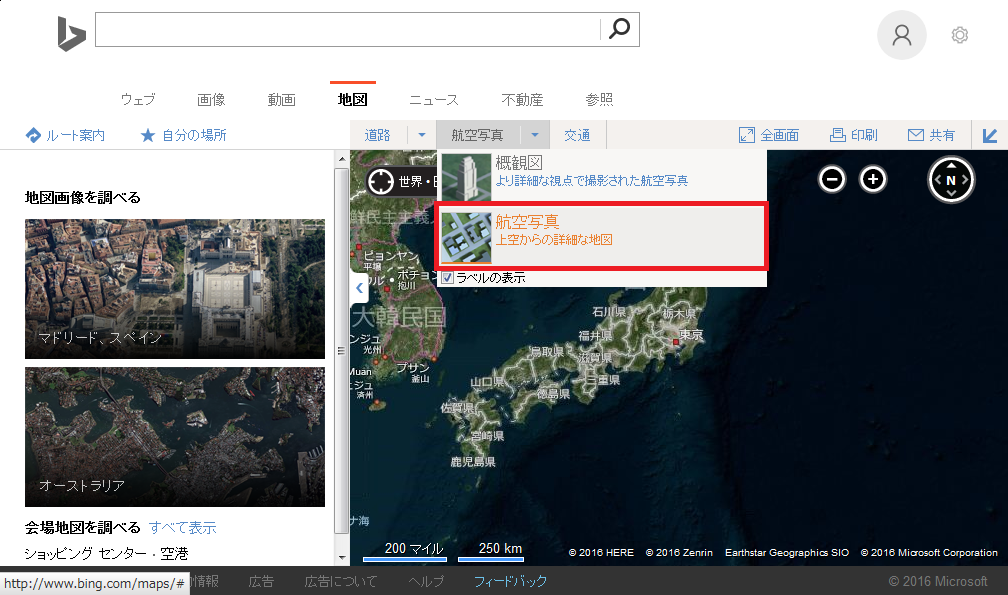1008x595 pixels.
Task: Click the ショッピング センター・空港 text
Action: tap(106, 553)
